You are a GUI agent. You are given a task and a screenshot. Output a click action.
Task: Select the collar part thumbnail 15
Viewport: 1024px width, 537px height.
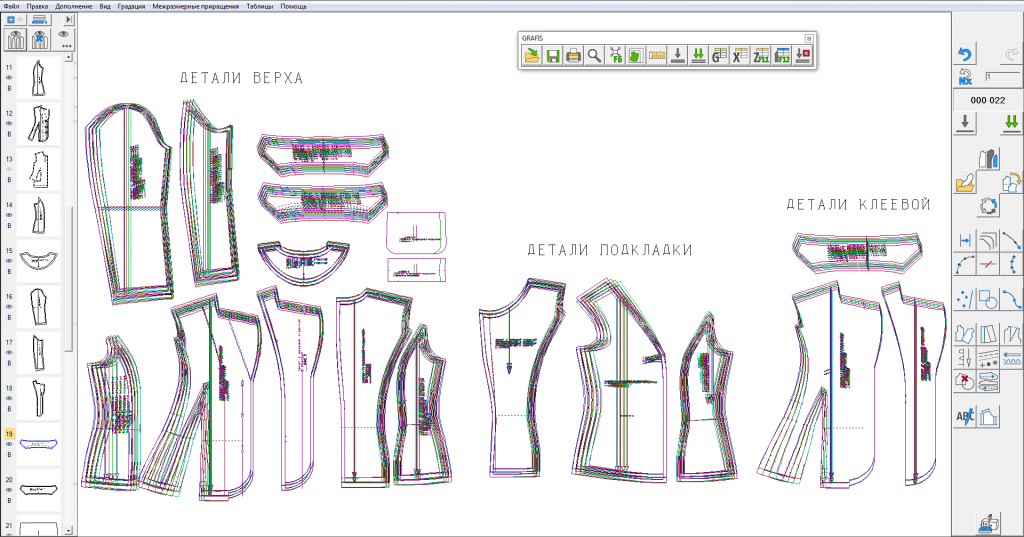point(40,257)
